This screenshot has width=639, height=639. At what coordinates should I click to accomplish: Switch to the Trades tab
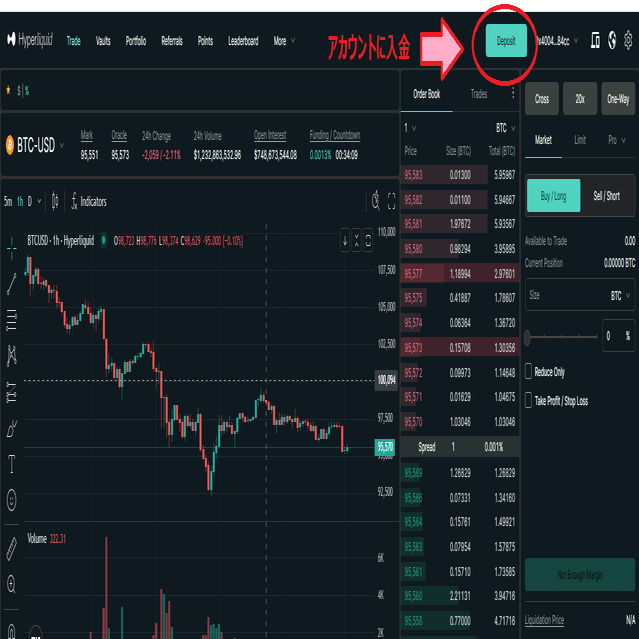coord(479,94)
